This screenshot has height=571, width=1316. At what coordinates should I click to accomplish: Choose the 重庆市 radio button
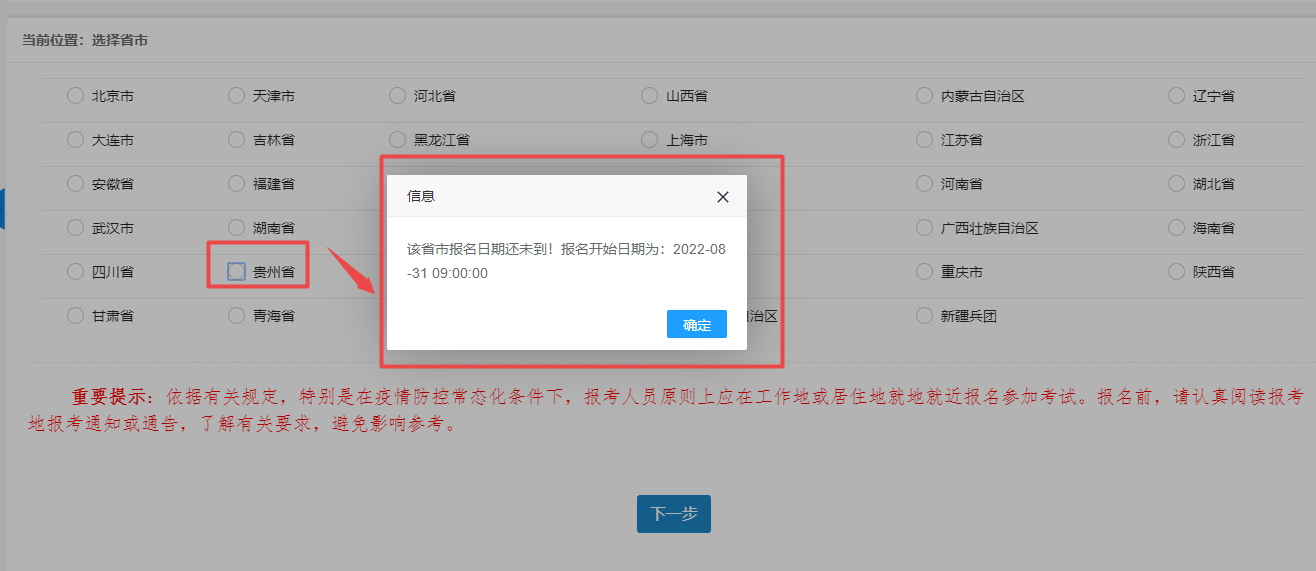point(924,272)
